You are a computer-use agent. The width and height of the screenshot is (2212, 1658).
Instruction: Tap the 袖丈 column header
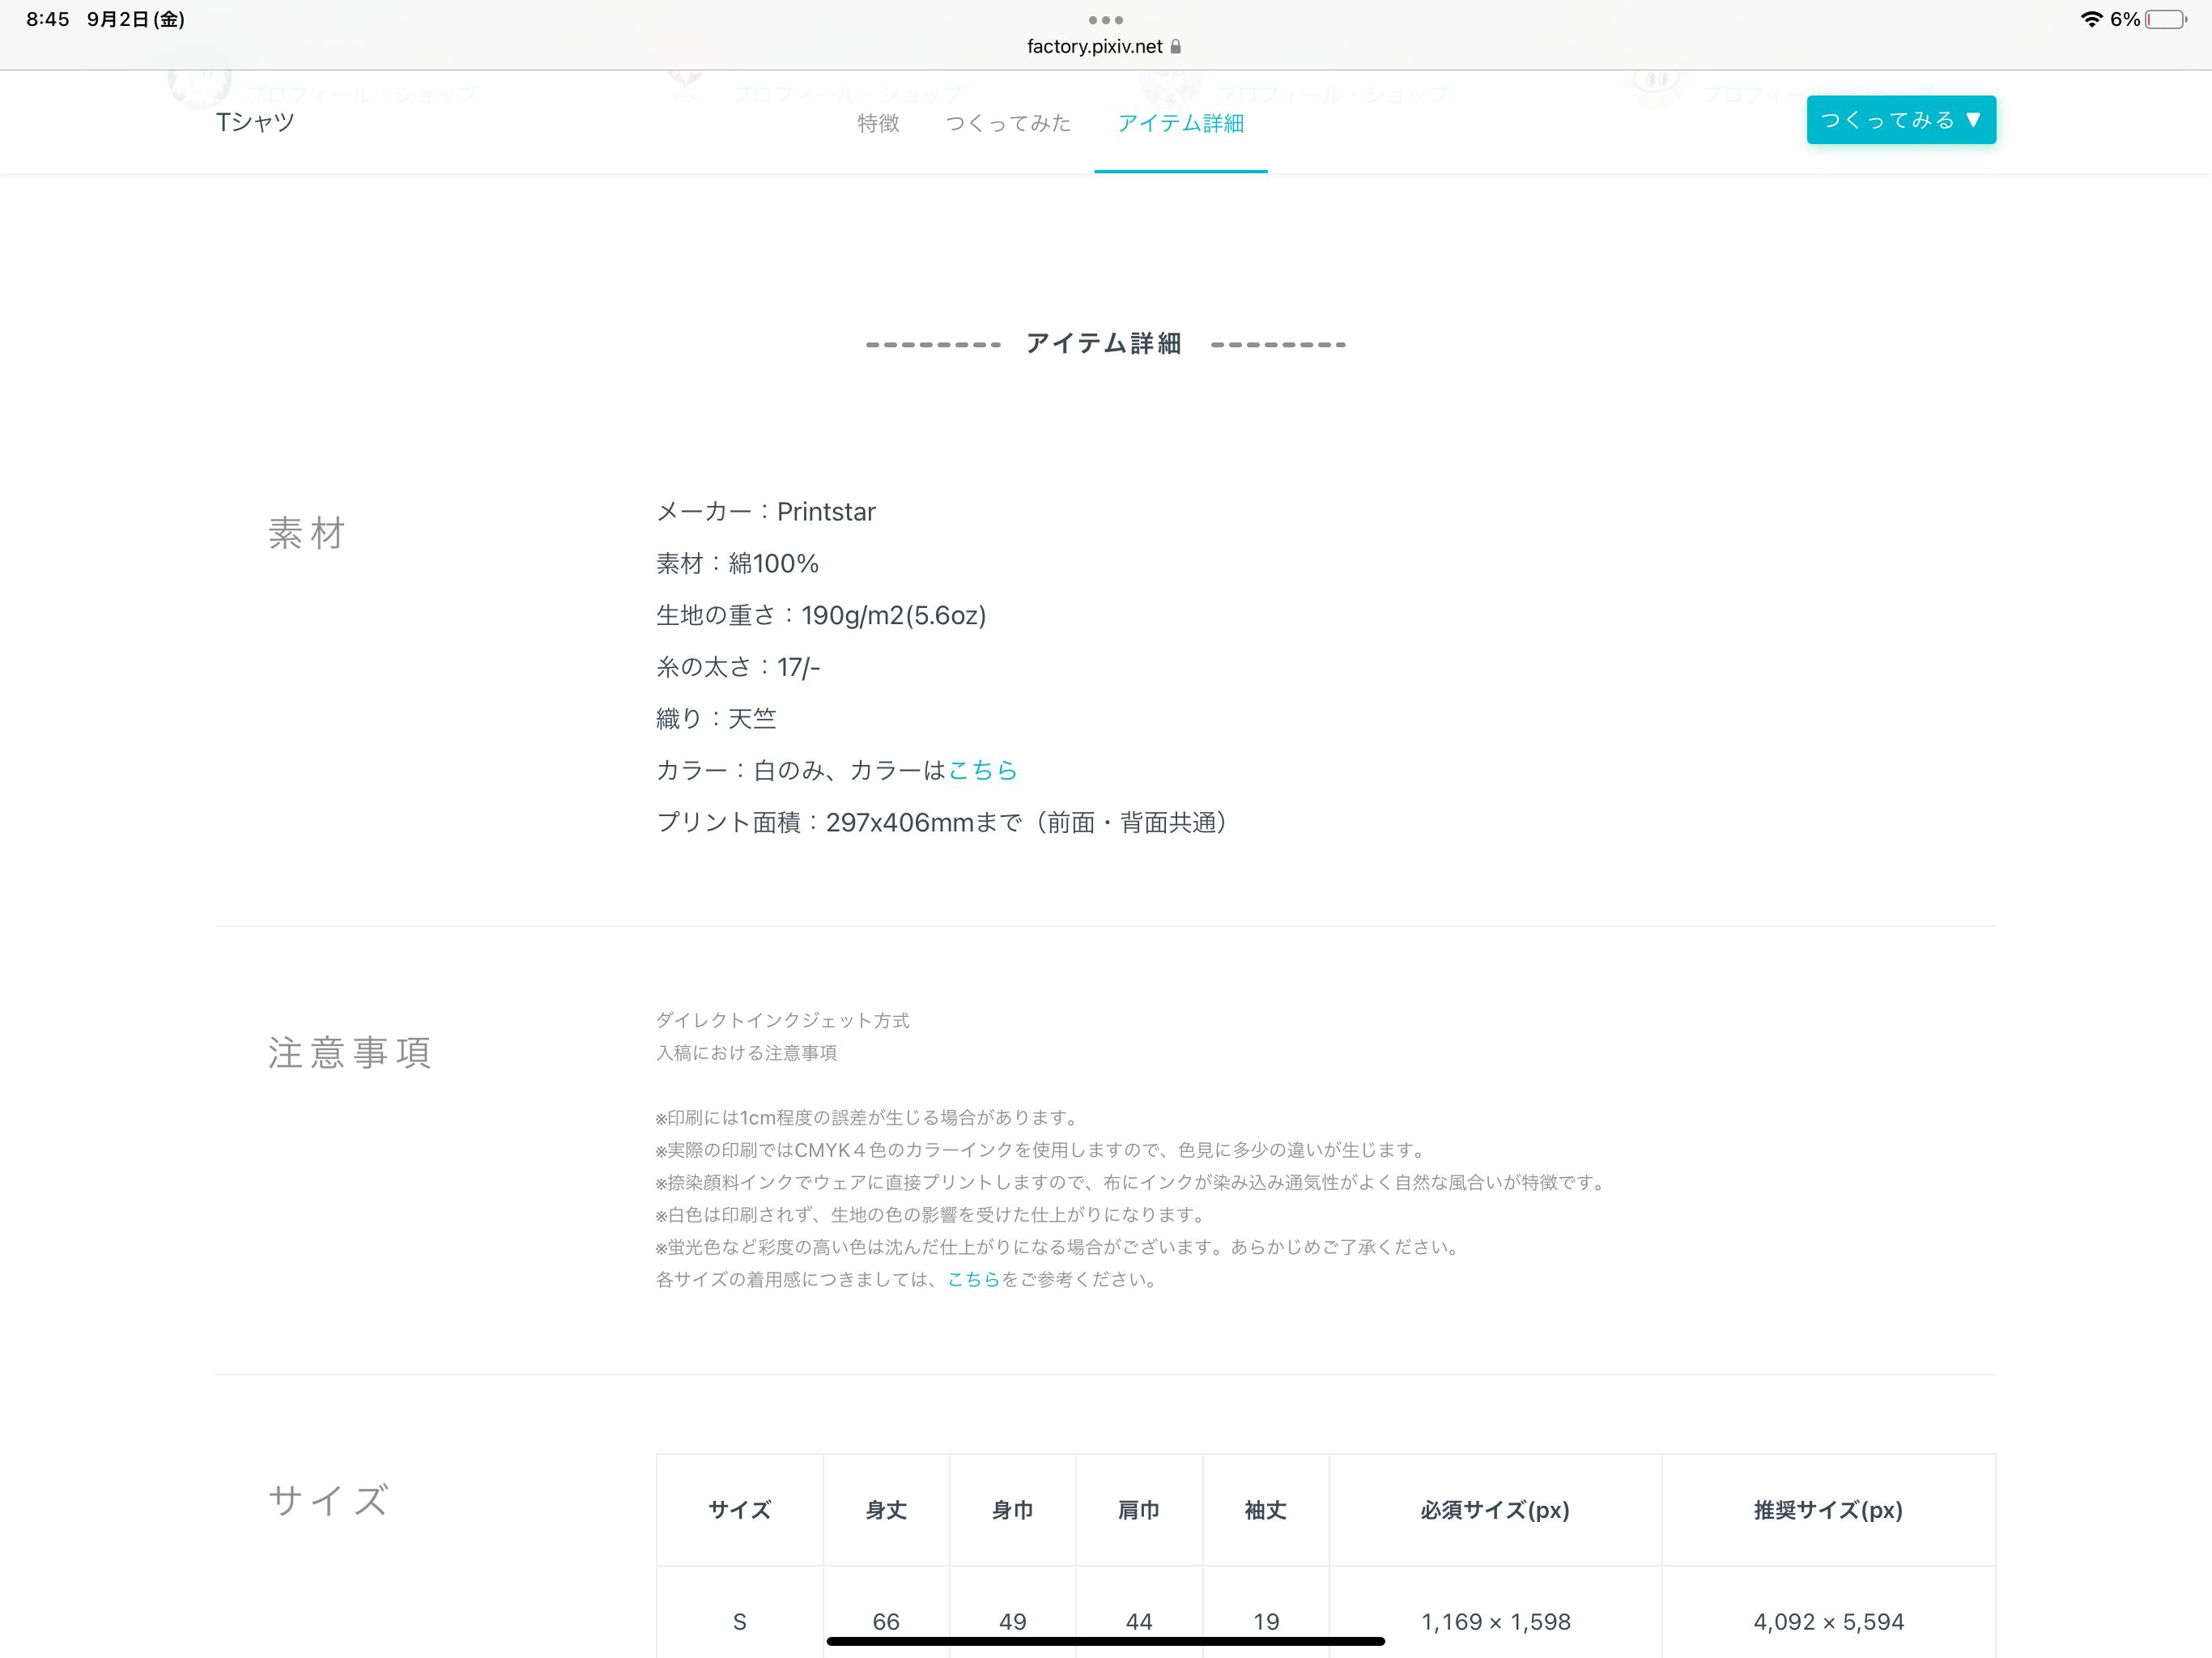pos(1265,1510)
